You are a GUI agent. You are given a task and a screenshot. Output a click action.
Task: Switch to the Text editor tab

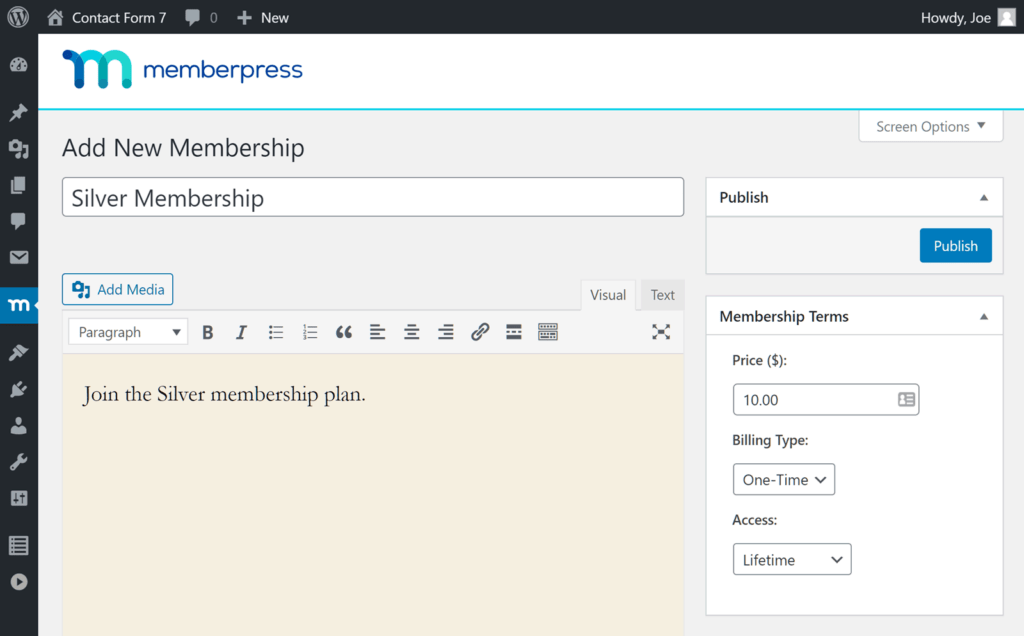(662, 295)
